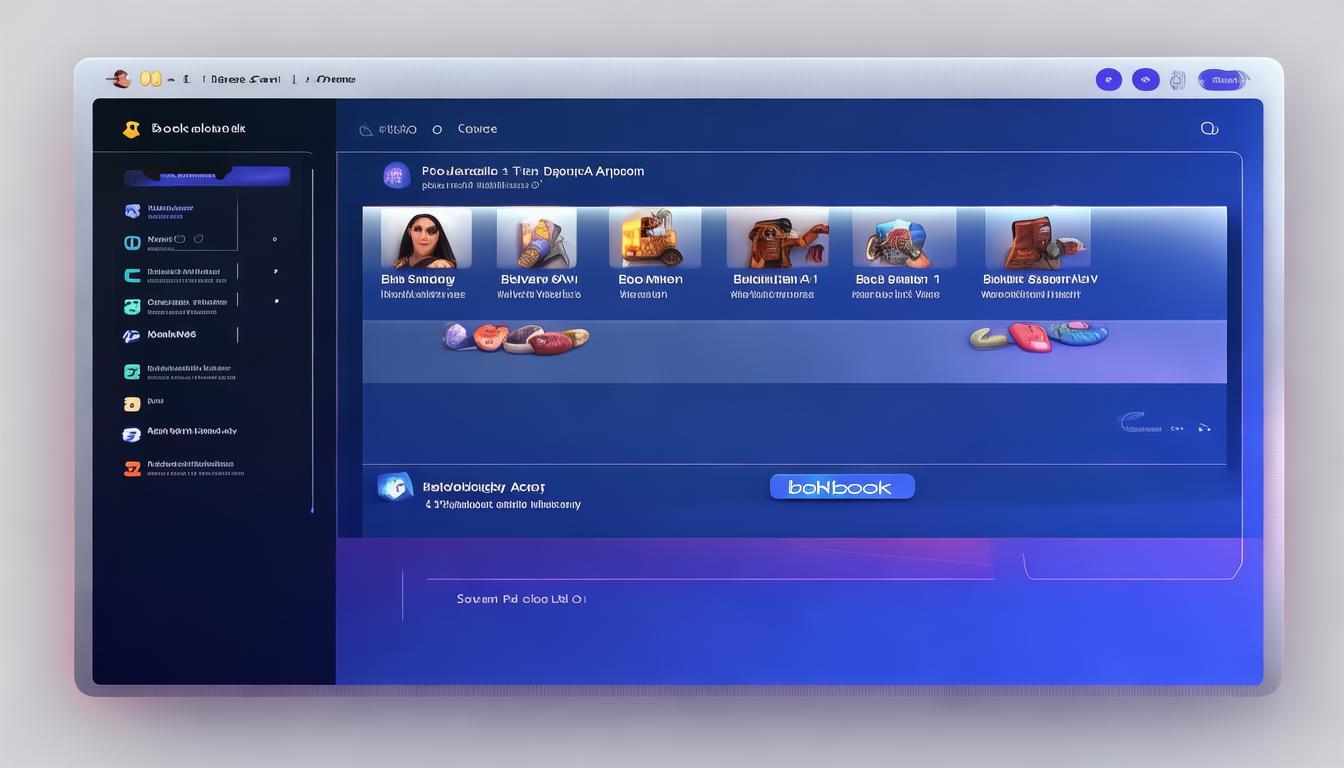The width and height of the screenshot is (1344, 768).
Task: Click the yellow logo icon beside the sidebar title
Action: (131, 129)
